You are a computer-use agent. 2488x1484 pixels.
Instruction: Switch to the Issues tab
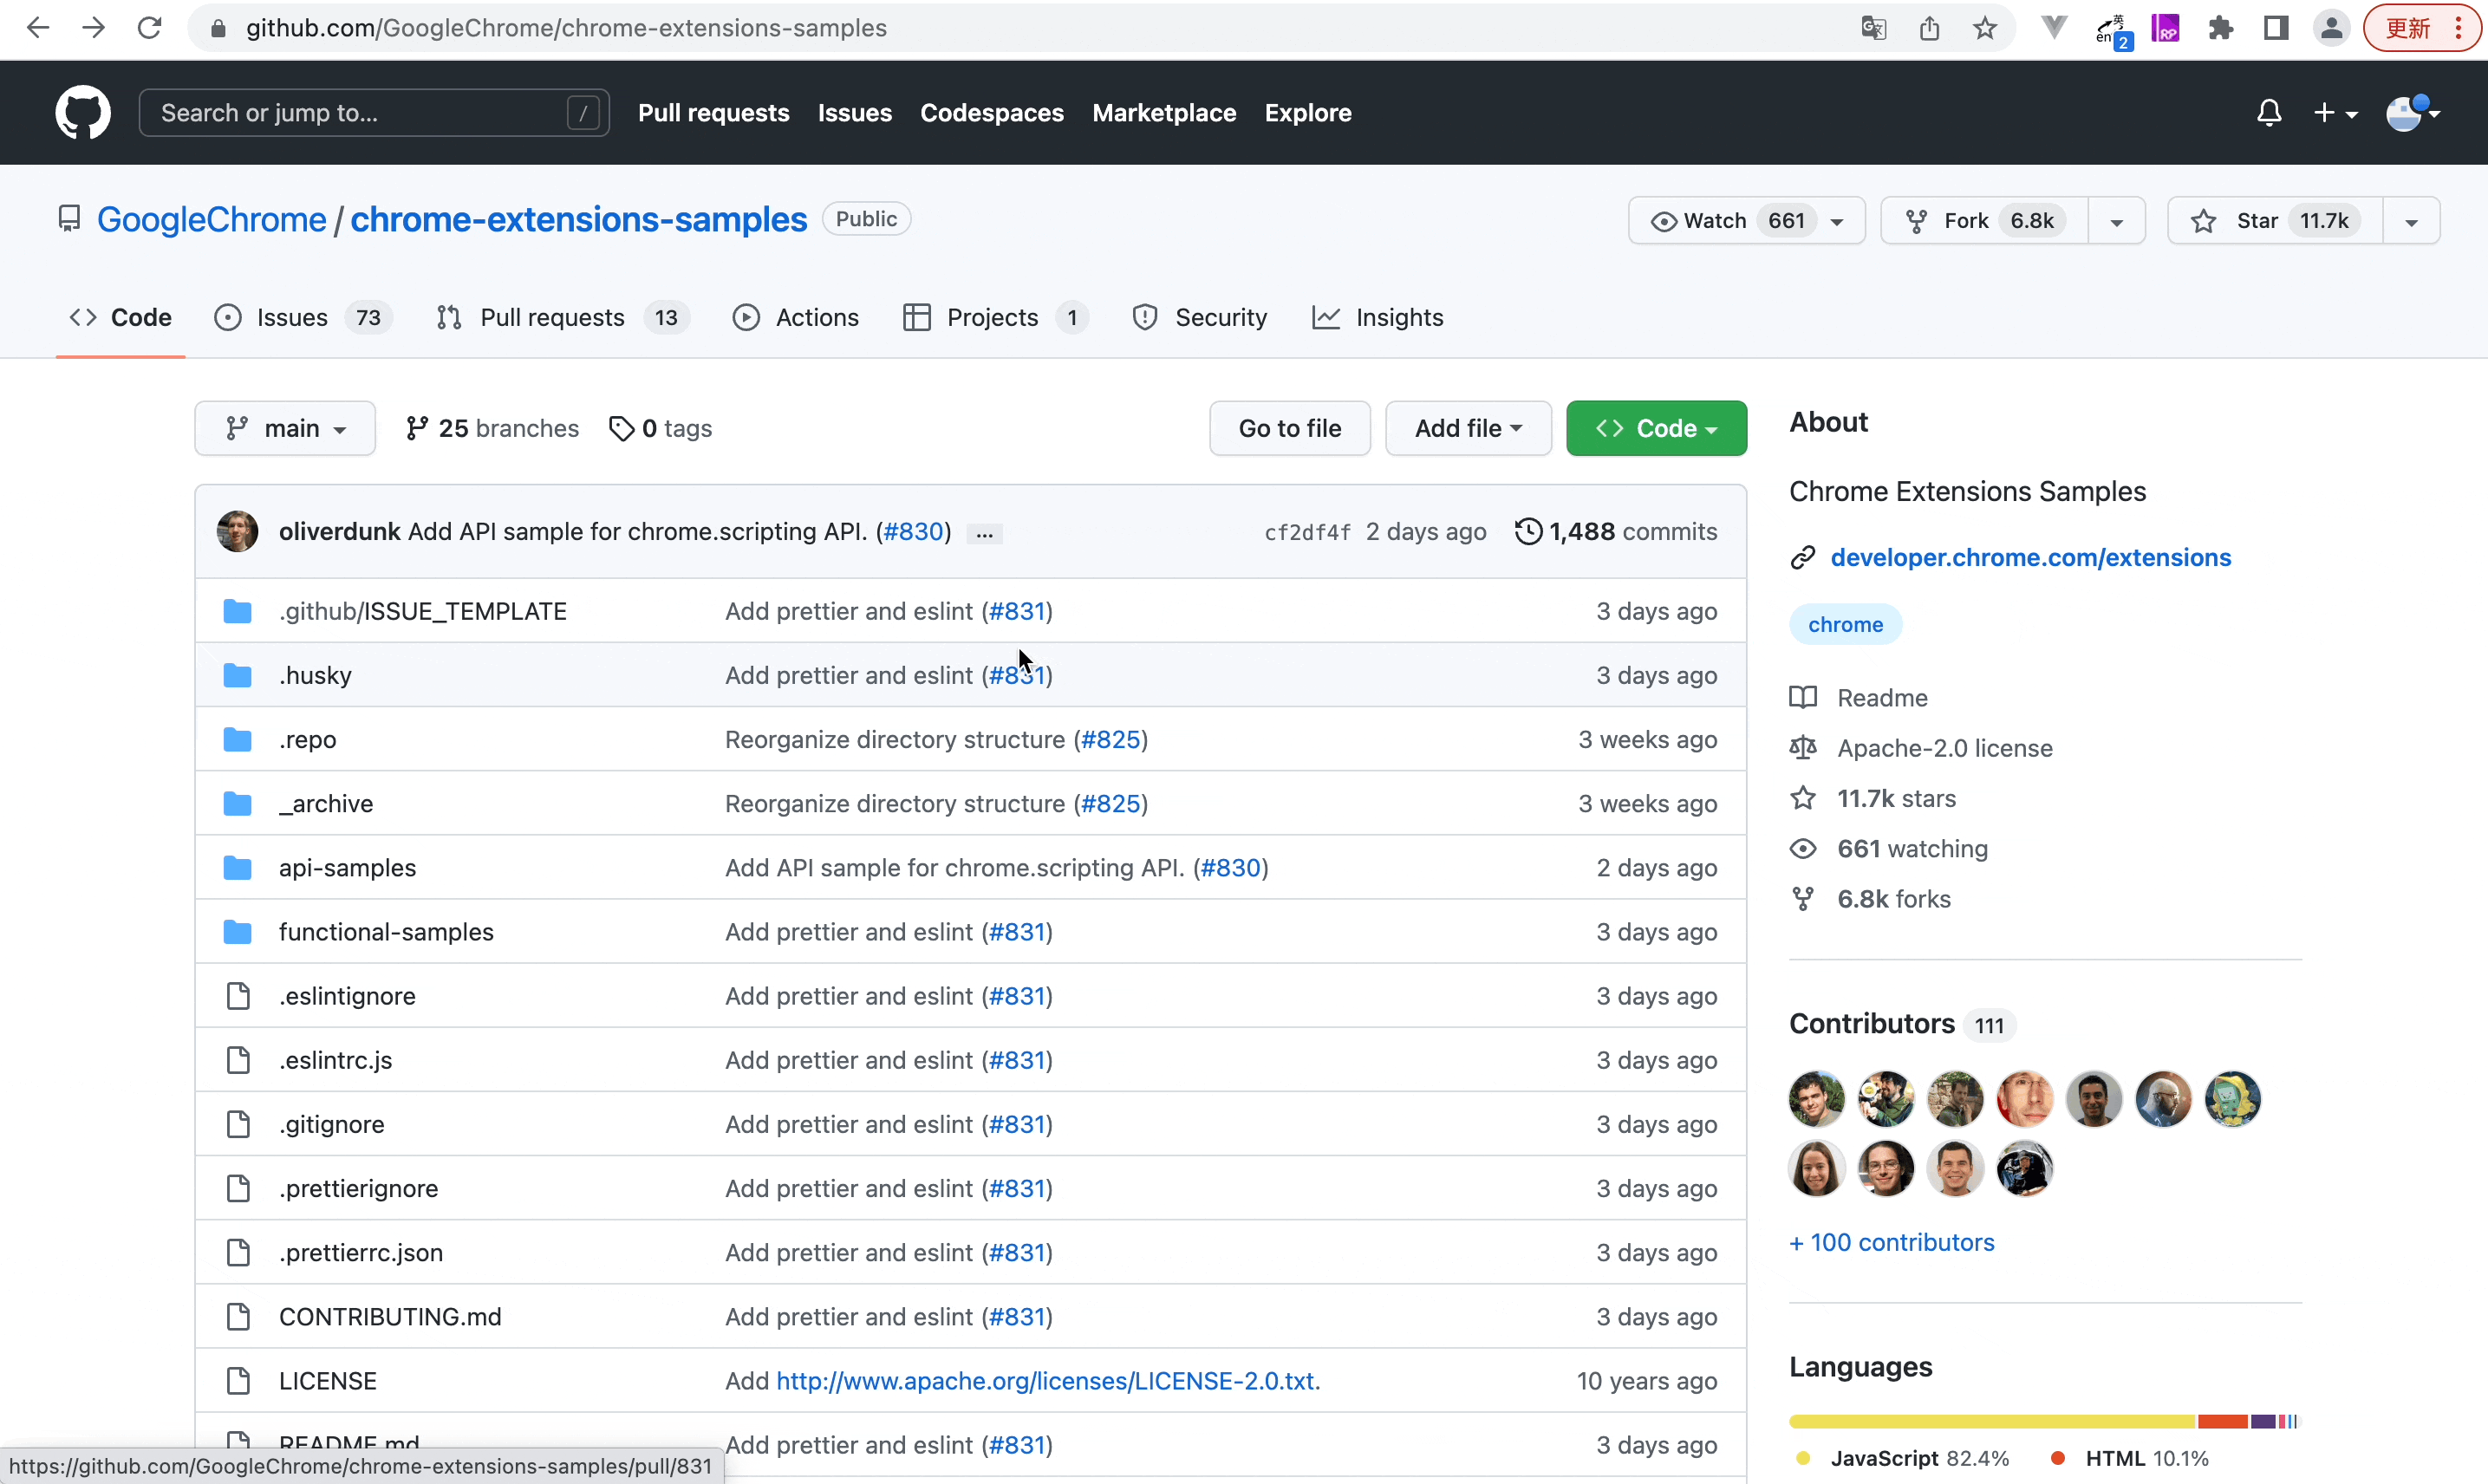click(x=291, y=317)
